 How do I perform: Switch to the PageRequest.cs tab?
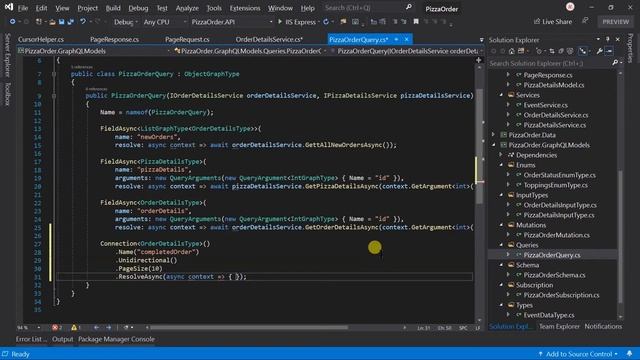point(187,39)
